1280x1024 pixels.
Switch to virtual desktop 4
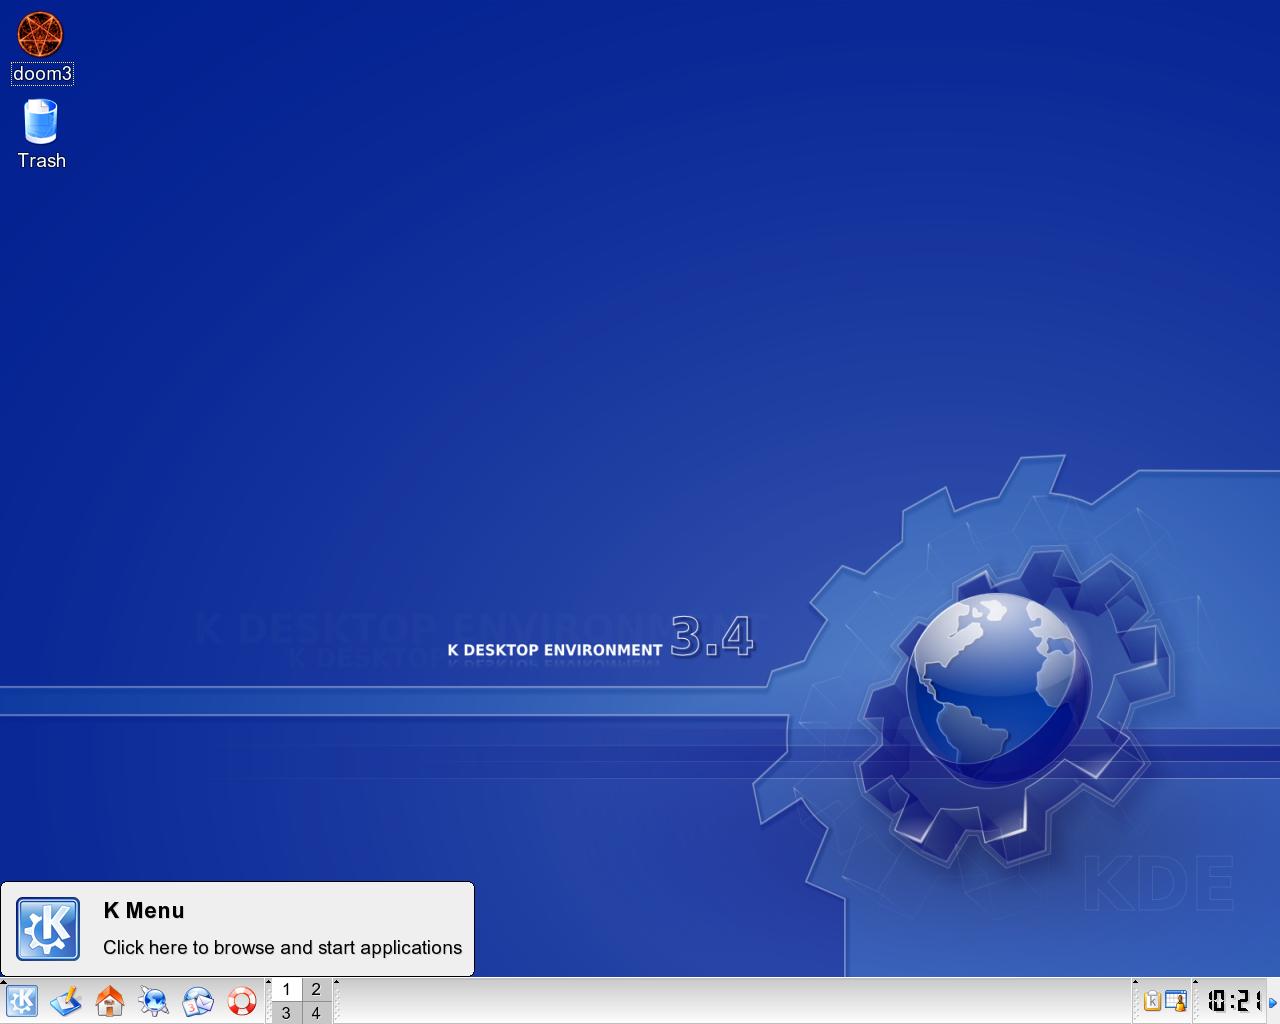point(316,1013)
